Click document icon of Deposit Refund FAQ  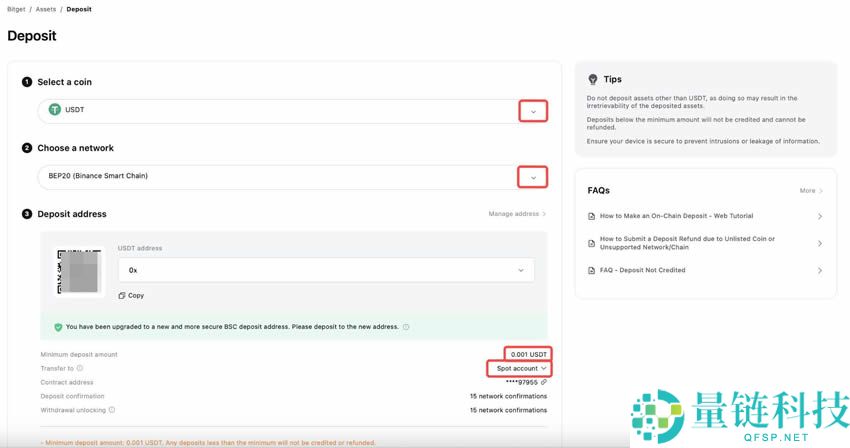point(591,244)
